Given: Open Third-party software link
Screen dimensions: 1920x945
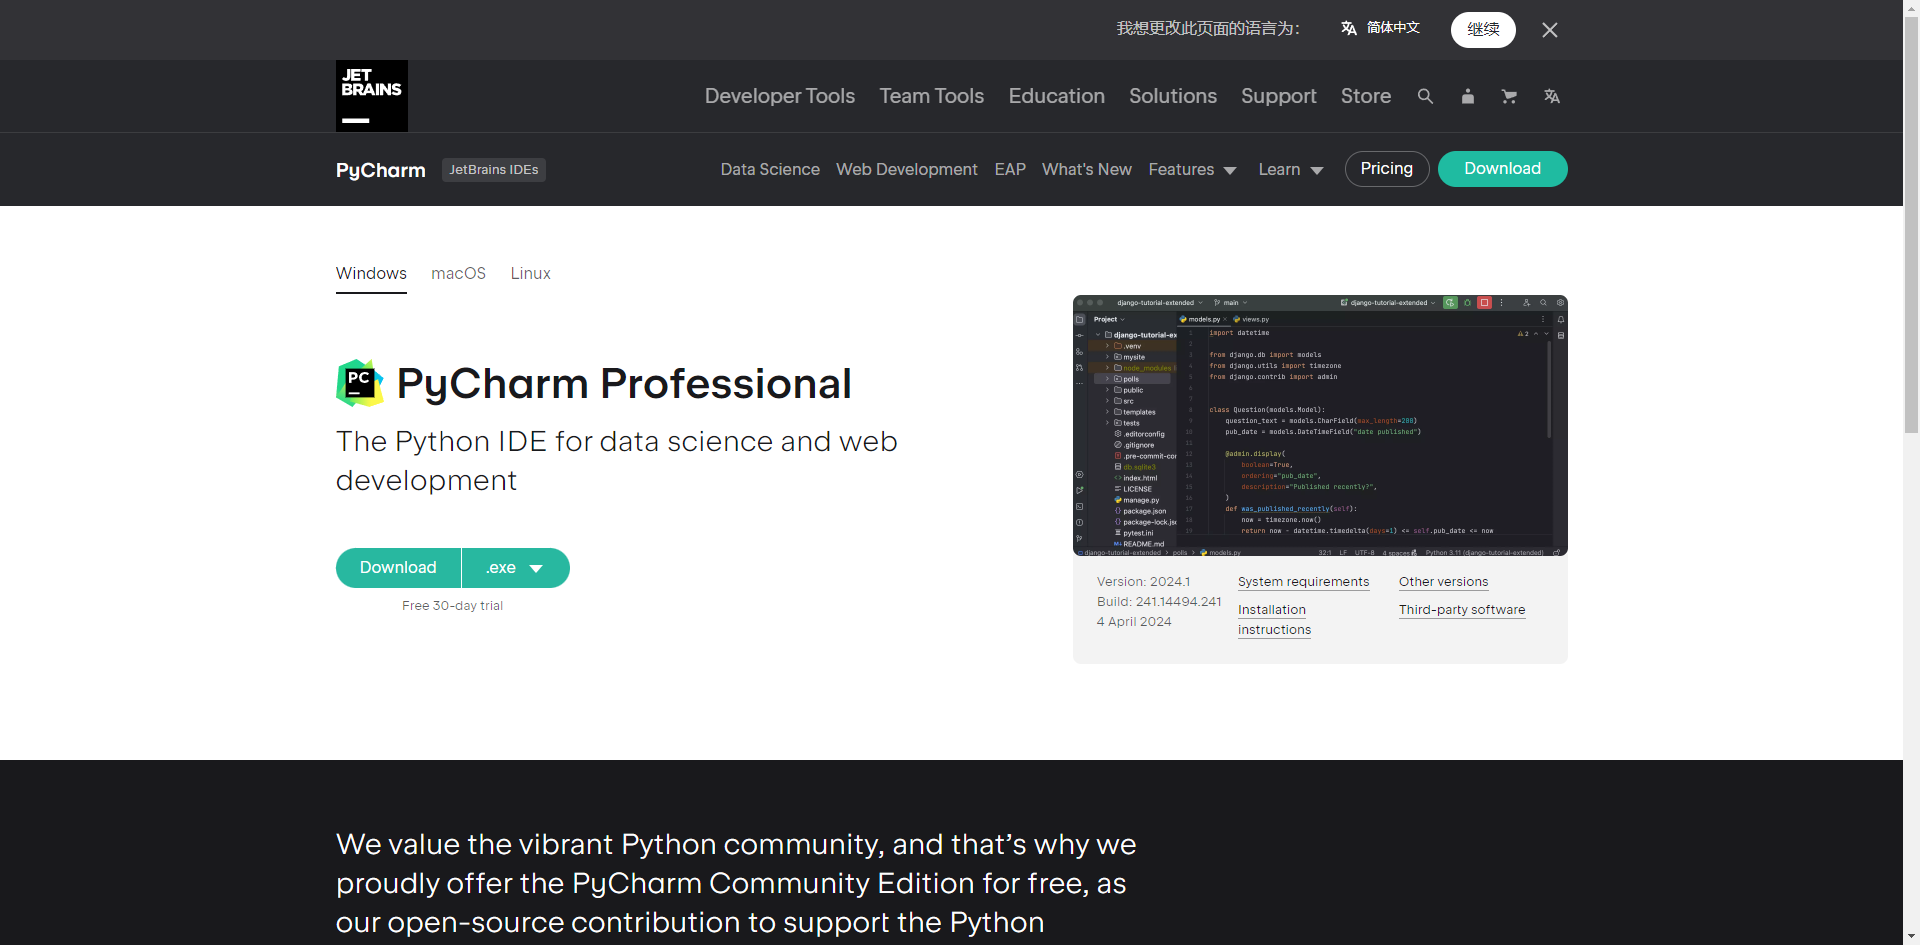Looking at the screenshot, I should [x=1462, y=610].
